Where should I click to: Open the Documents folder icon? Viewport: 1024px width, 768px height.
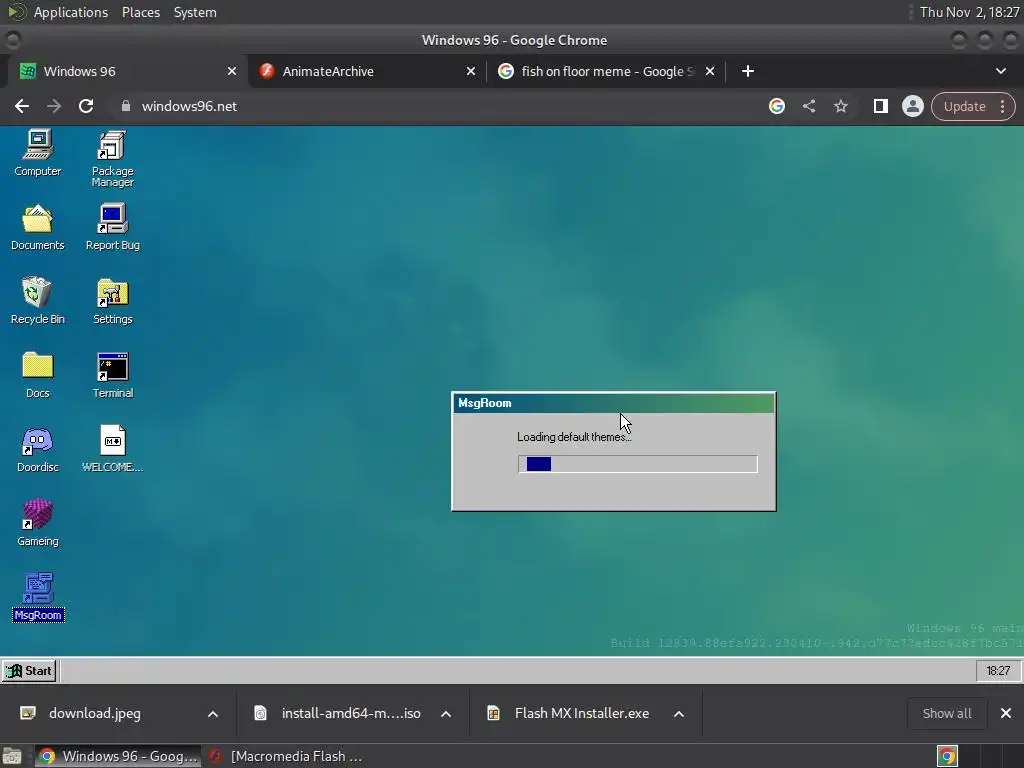tap(37, 227)
